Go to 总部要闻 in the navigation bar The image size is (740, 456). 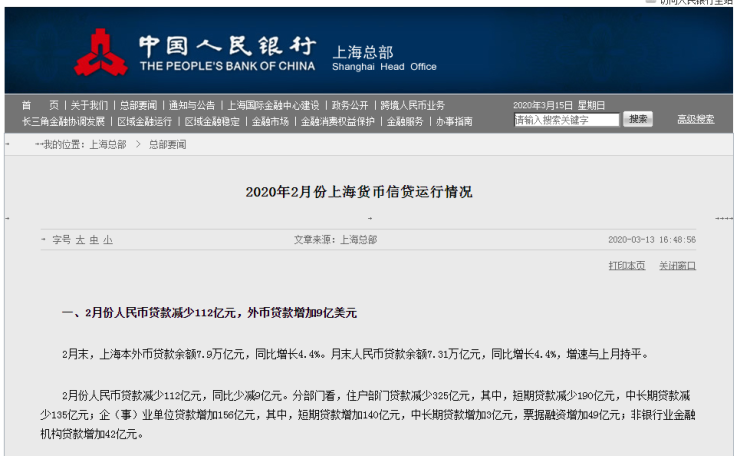(x=138, y=105)
